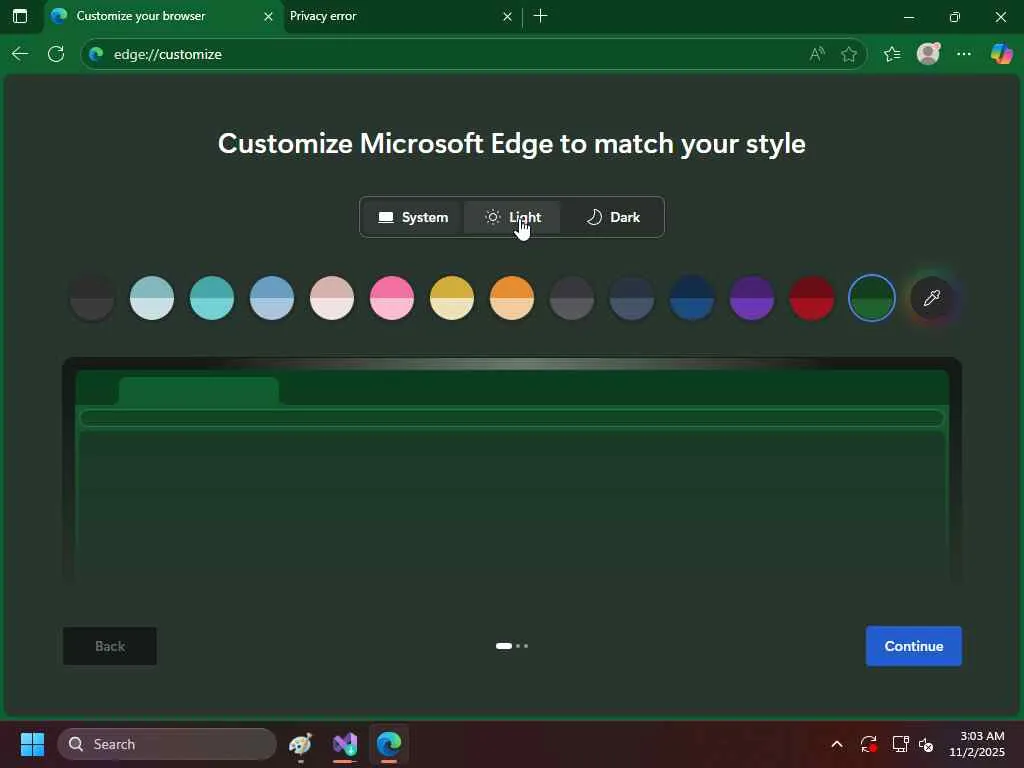
Task: Open Settings and more ellipsis menu
Action: (964, 54)
